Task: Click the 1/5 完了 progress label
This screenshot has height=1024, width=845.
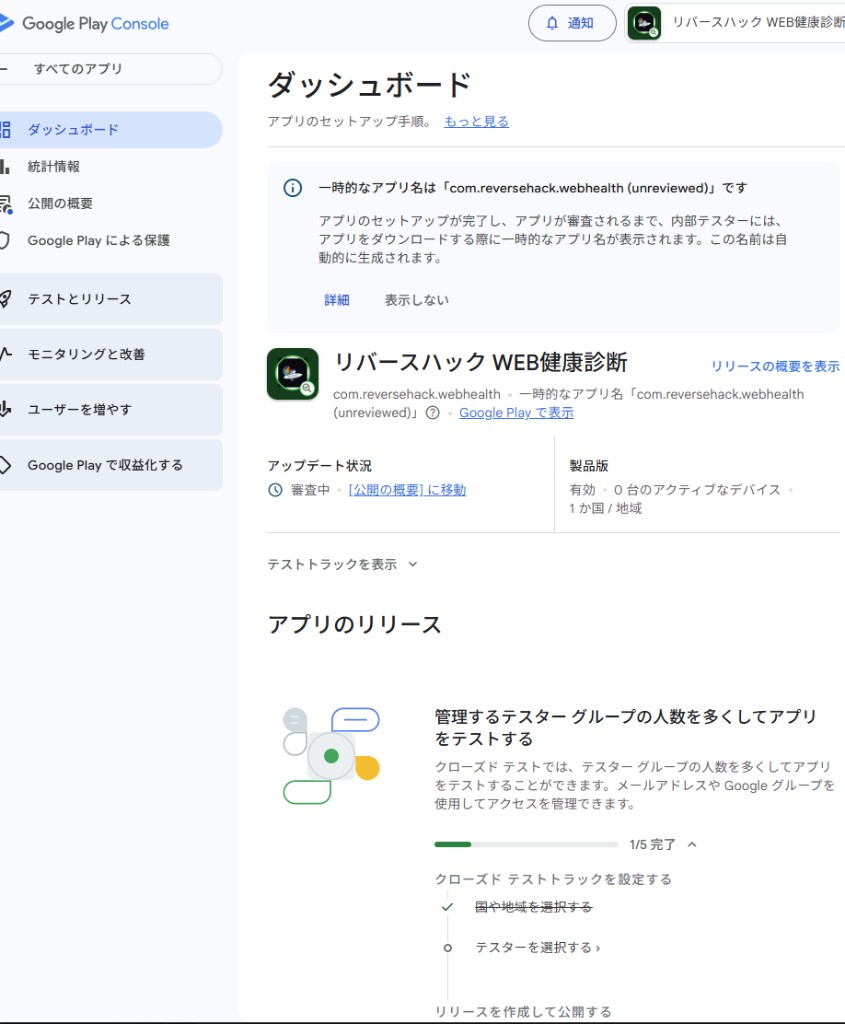Action: (652, 844)
